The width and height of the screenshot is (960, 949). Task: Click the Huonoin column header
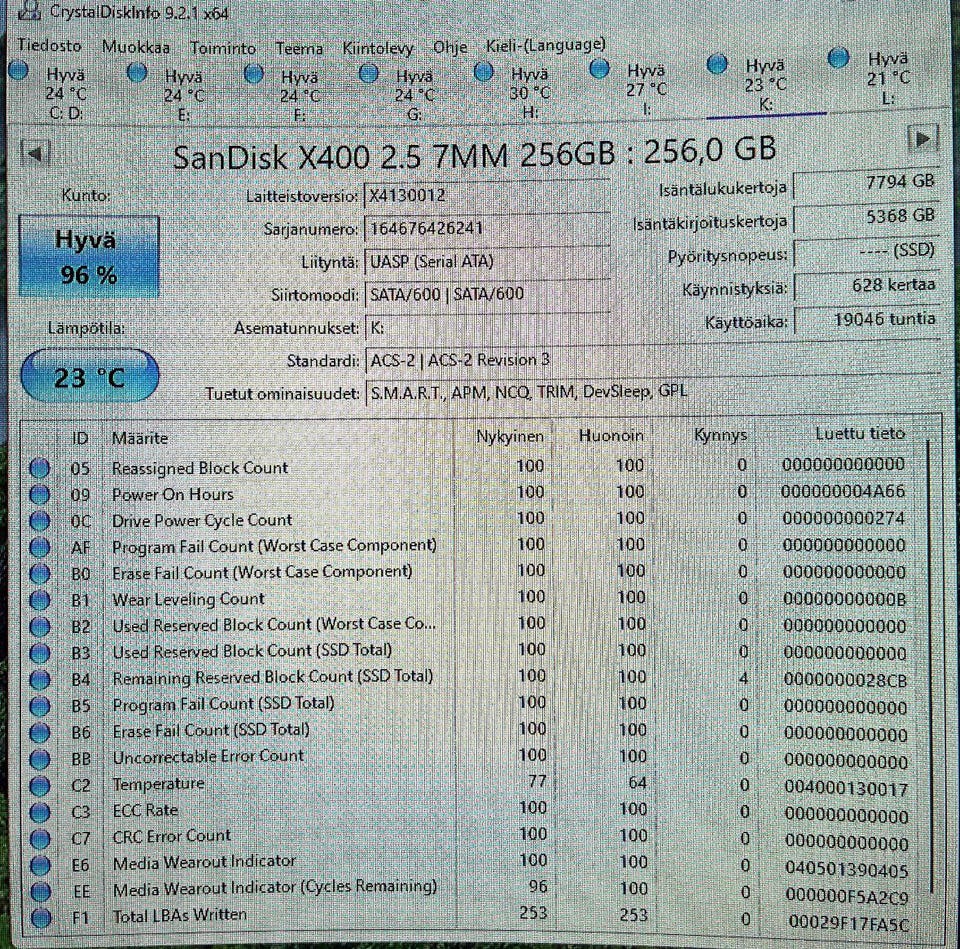pos(611,436)
